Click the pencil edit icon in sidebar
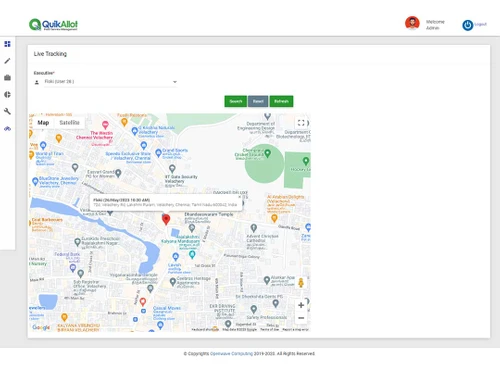This screenshot has width=500, height=375. pos(7,61)
